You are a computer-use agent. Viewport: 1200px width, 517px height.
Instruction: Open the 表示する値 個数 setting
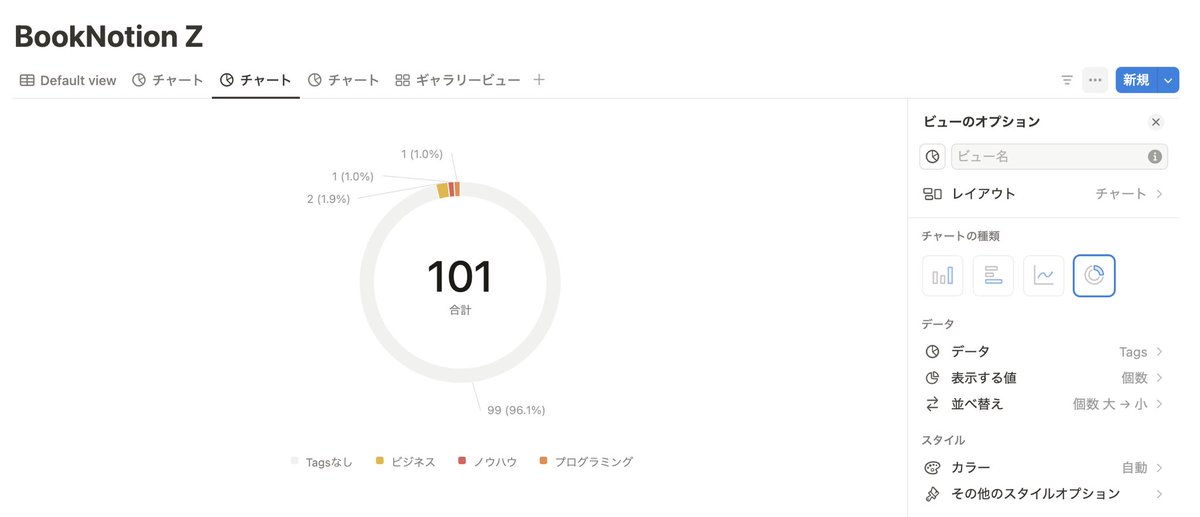[1044, 378]
